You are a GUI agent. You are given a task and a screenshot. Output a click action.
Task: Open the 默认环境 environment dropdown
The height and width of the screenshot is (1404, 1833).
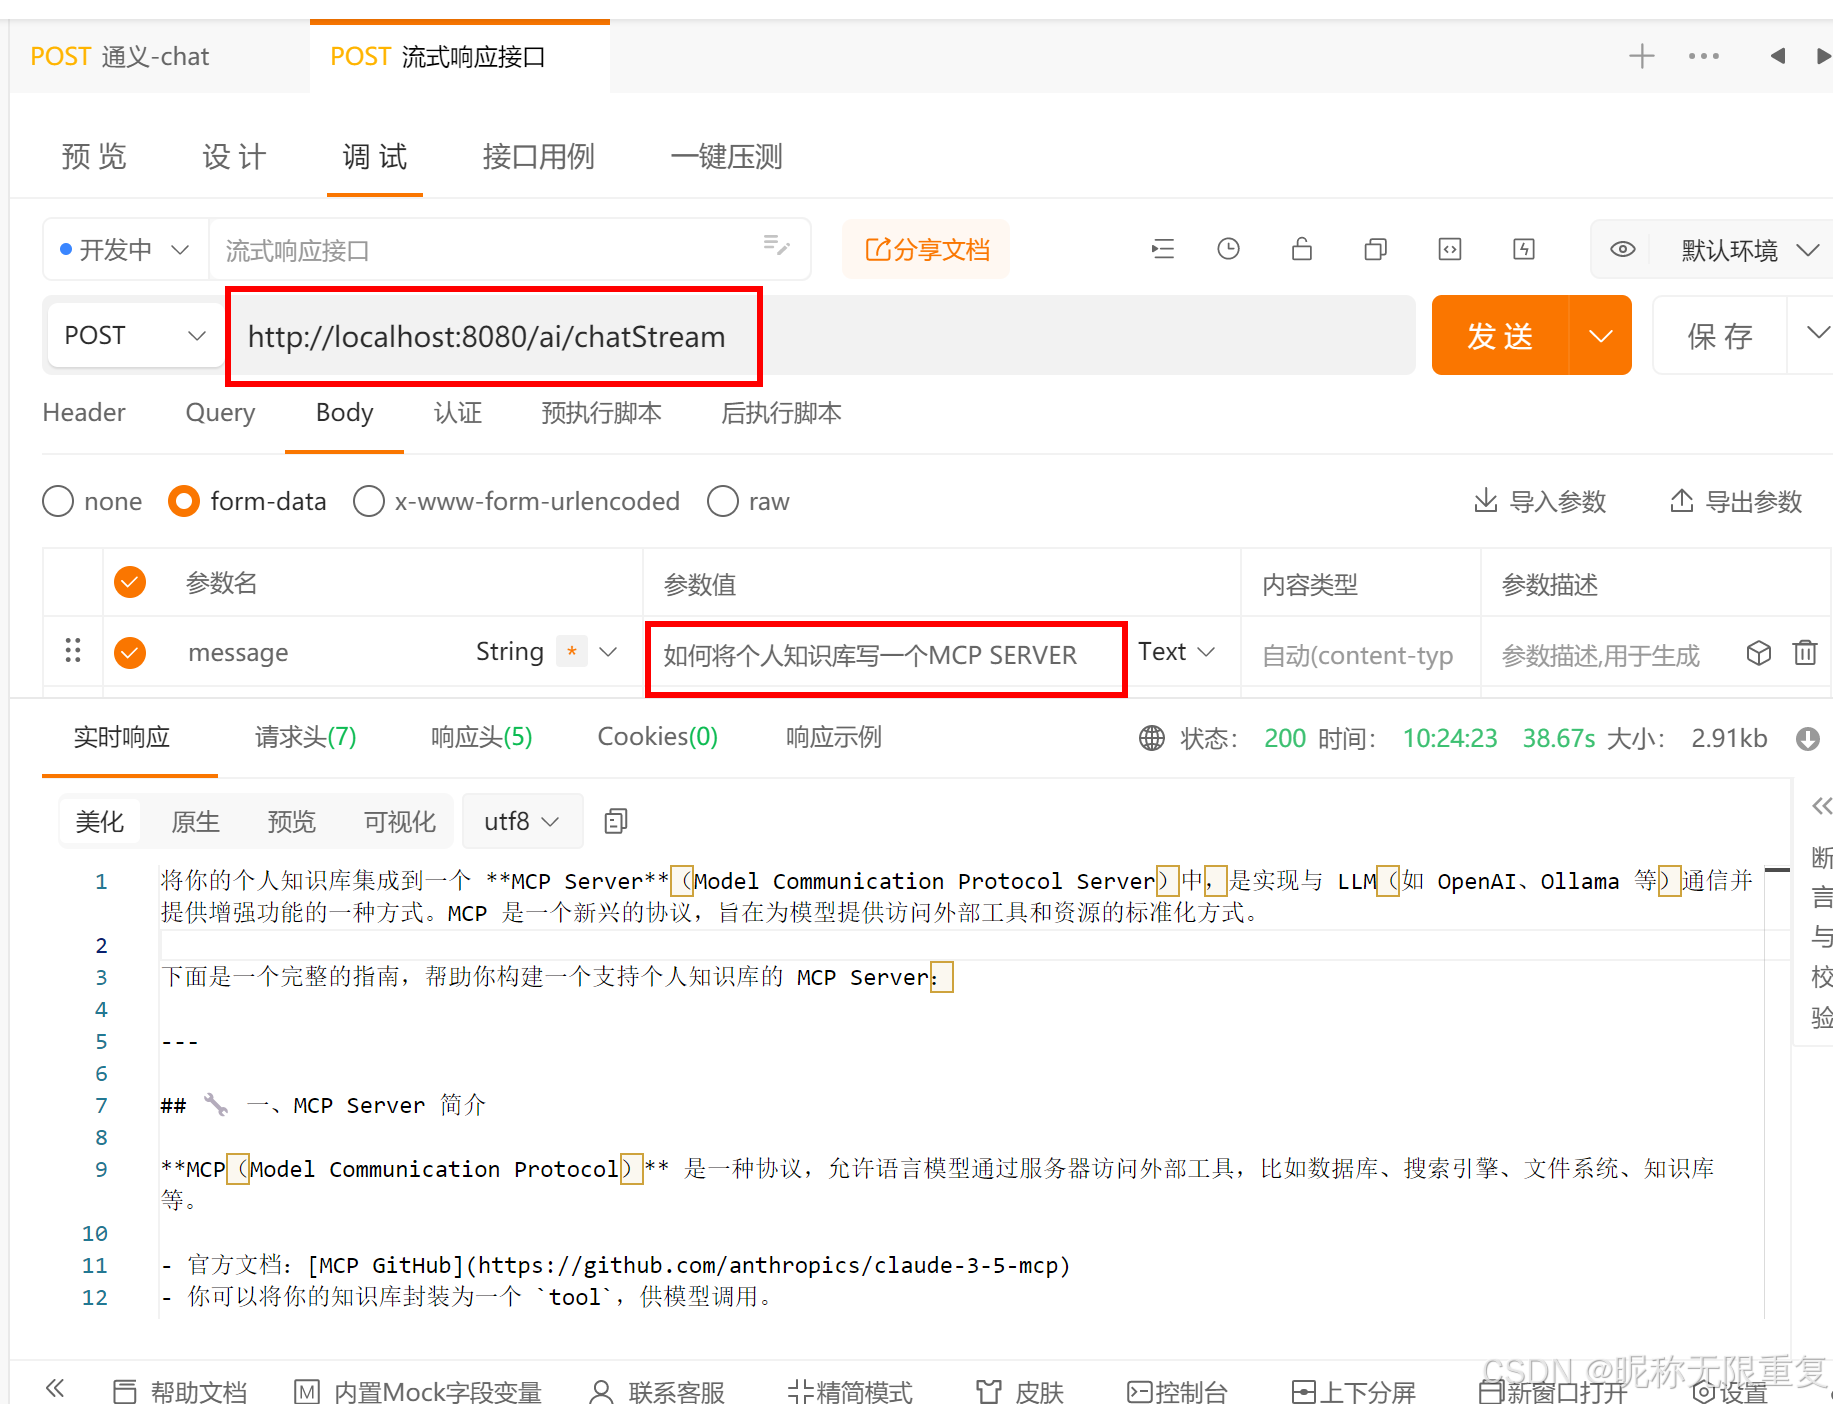[1748, 250]
